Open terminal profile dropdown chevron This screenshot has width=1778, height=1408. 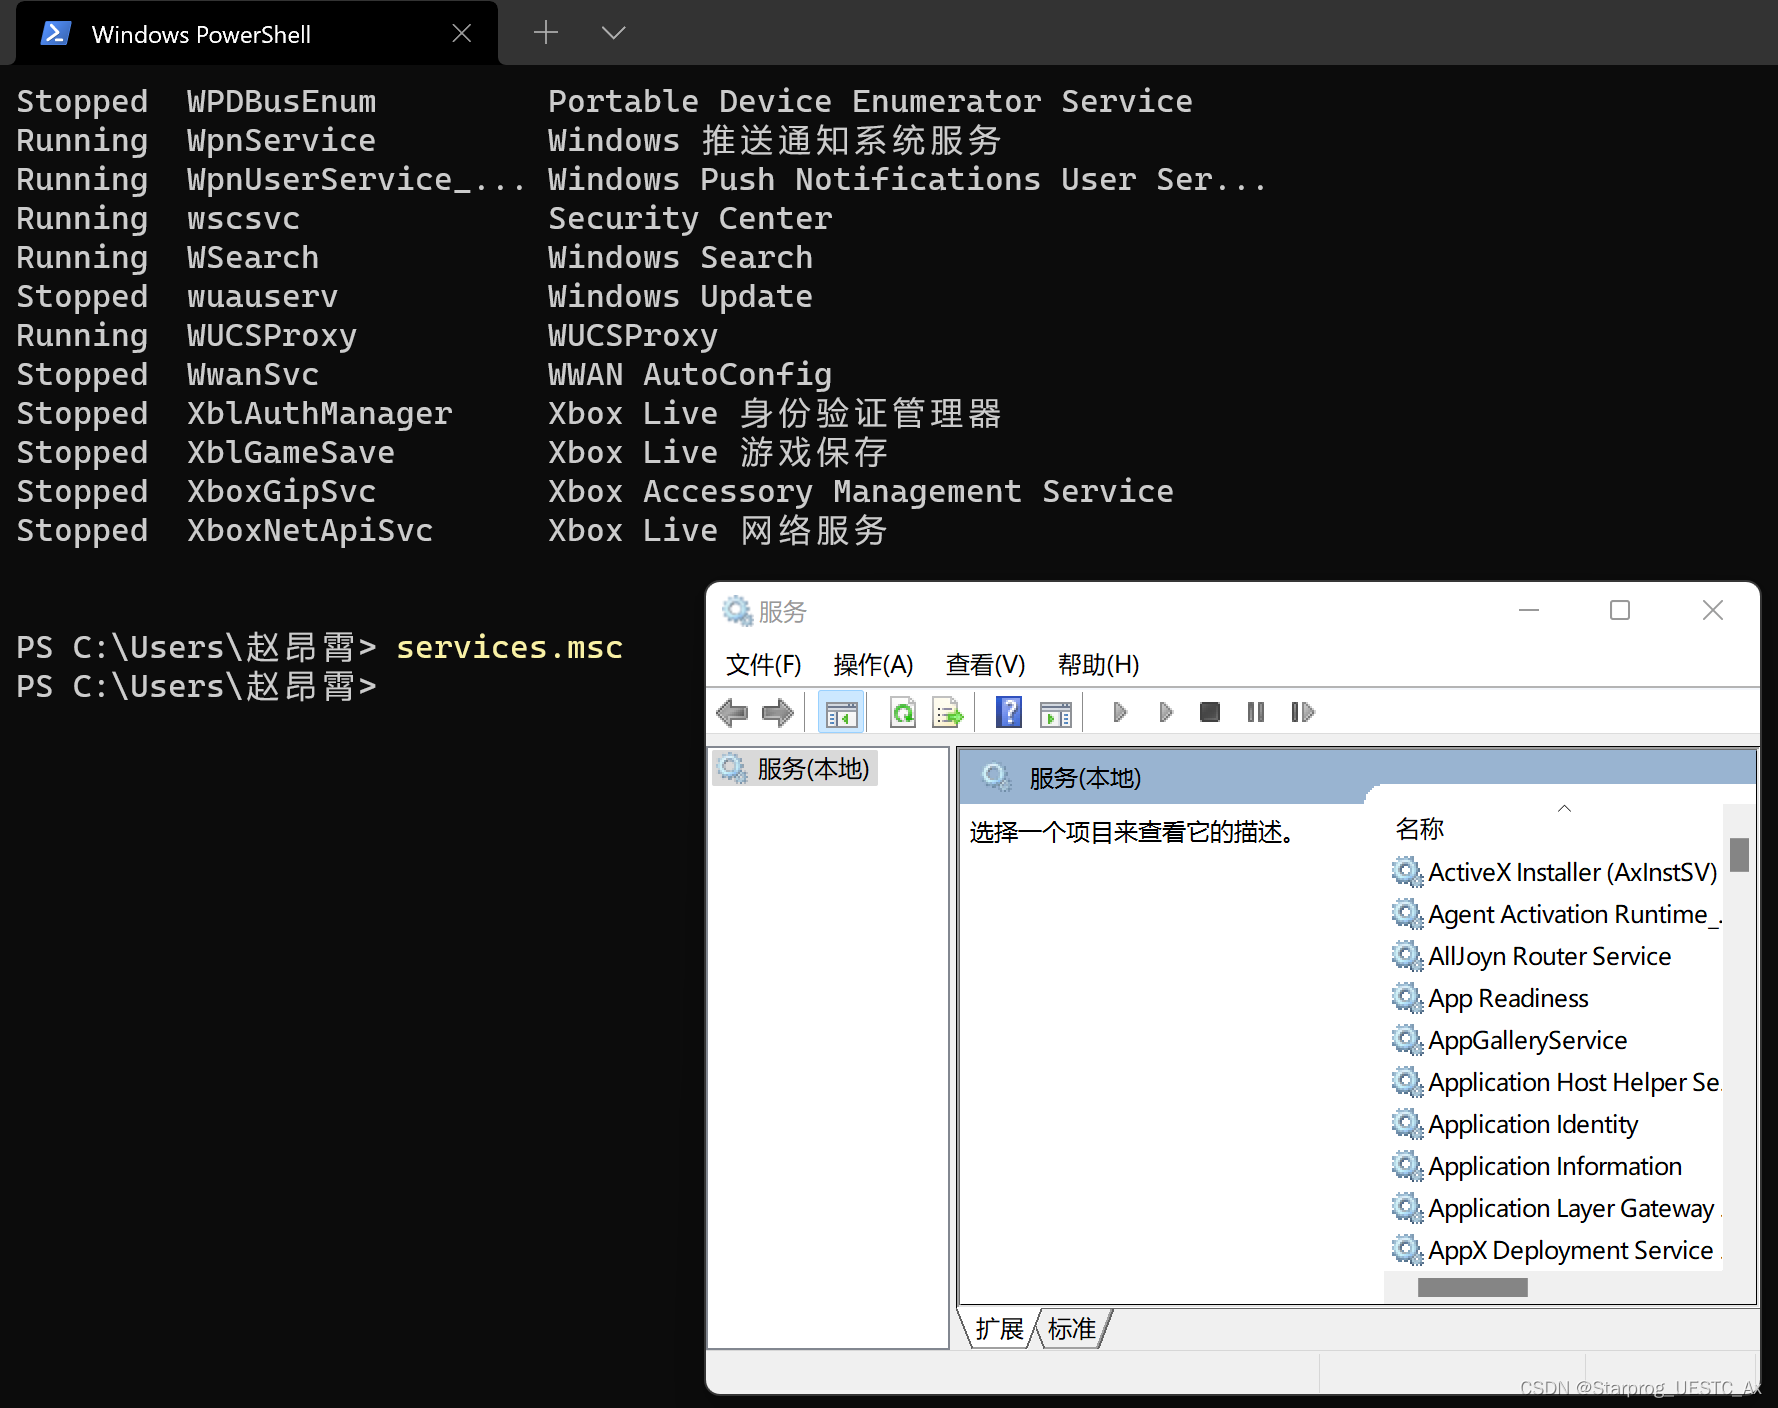(x=614, y=33)
